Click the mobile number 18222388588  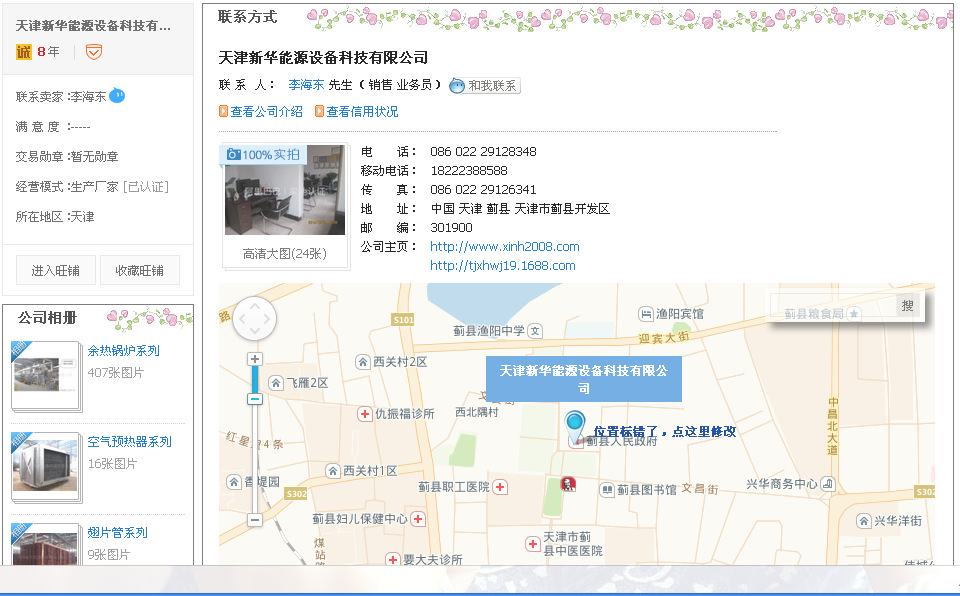pos(469,171)
